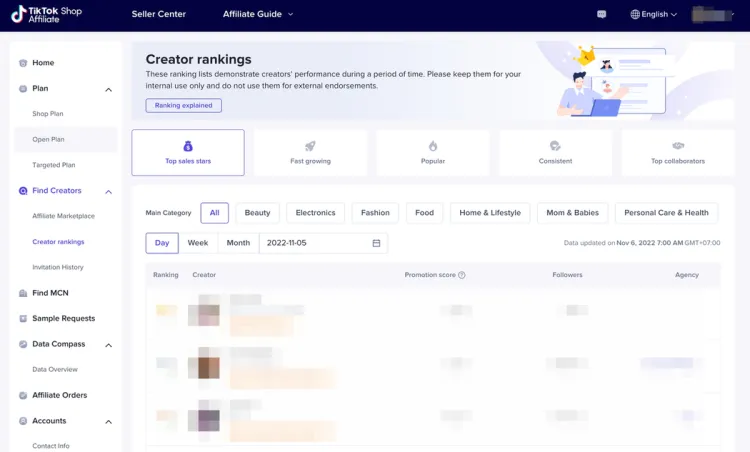Select the Popular flame ranking card
Image resolution: width=750 pixels, height=452 pixels.
[x=433, y=153]
